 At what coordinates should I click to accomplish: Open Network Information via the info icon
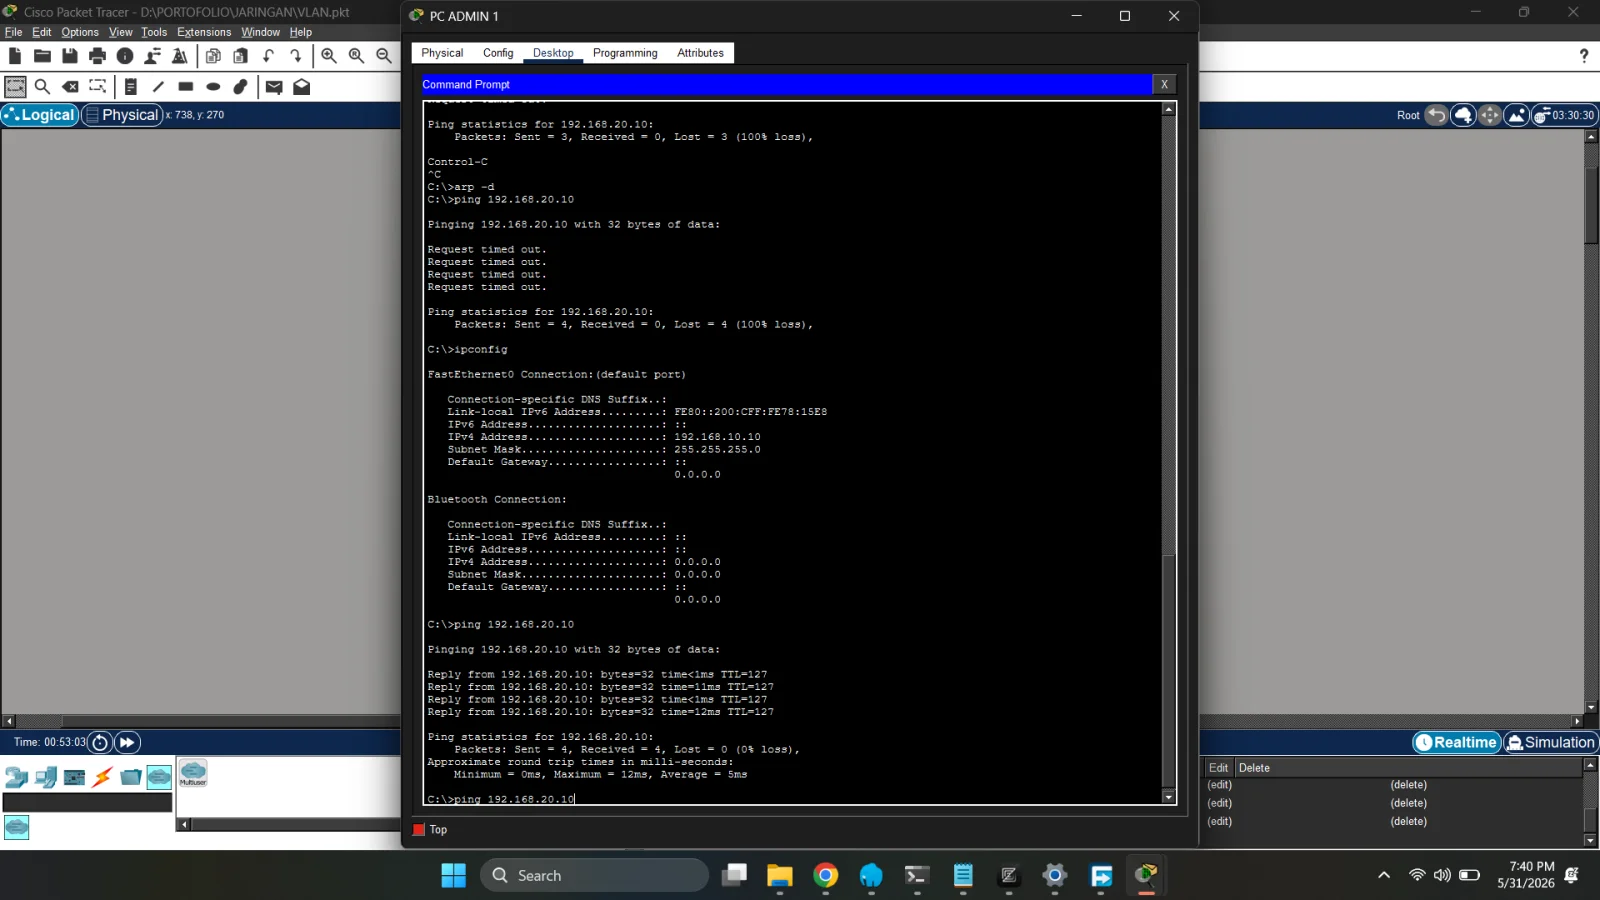point(125,56)
